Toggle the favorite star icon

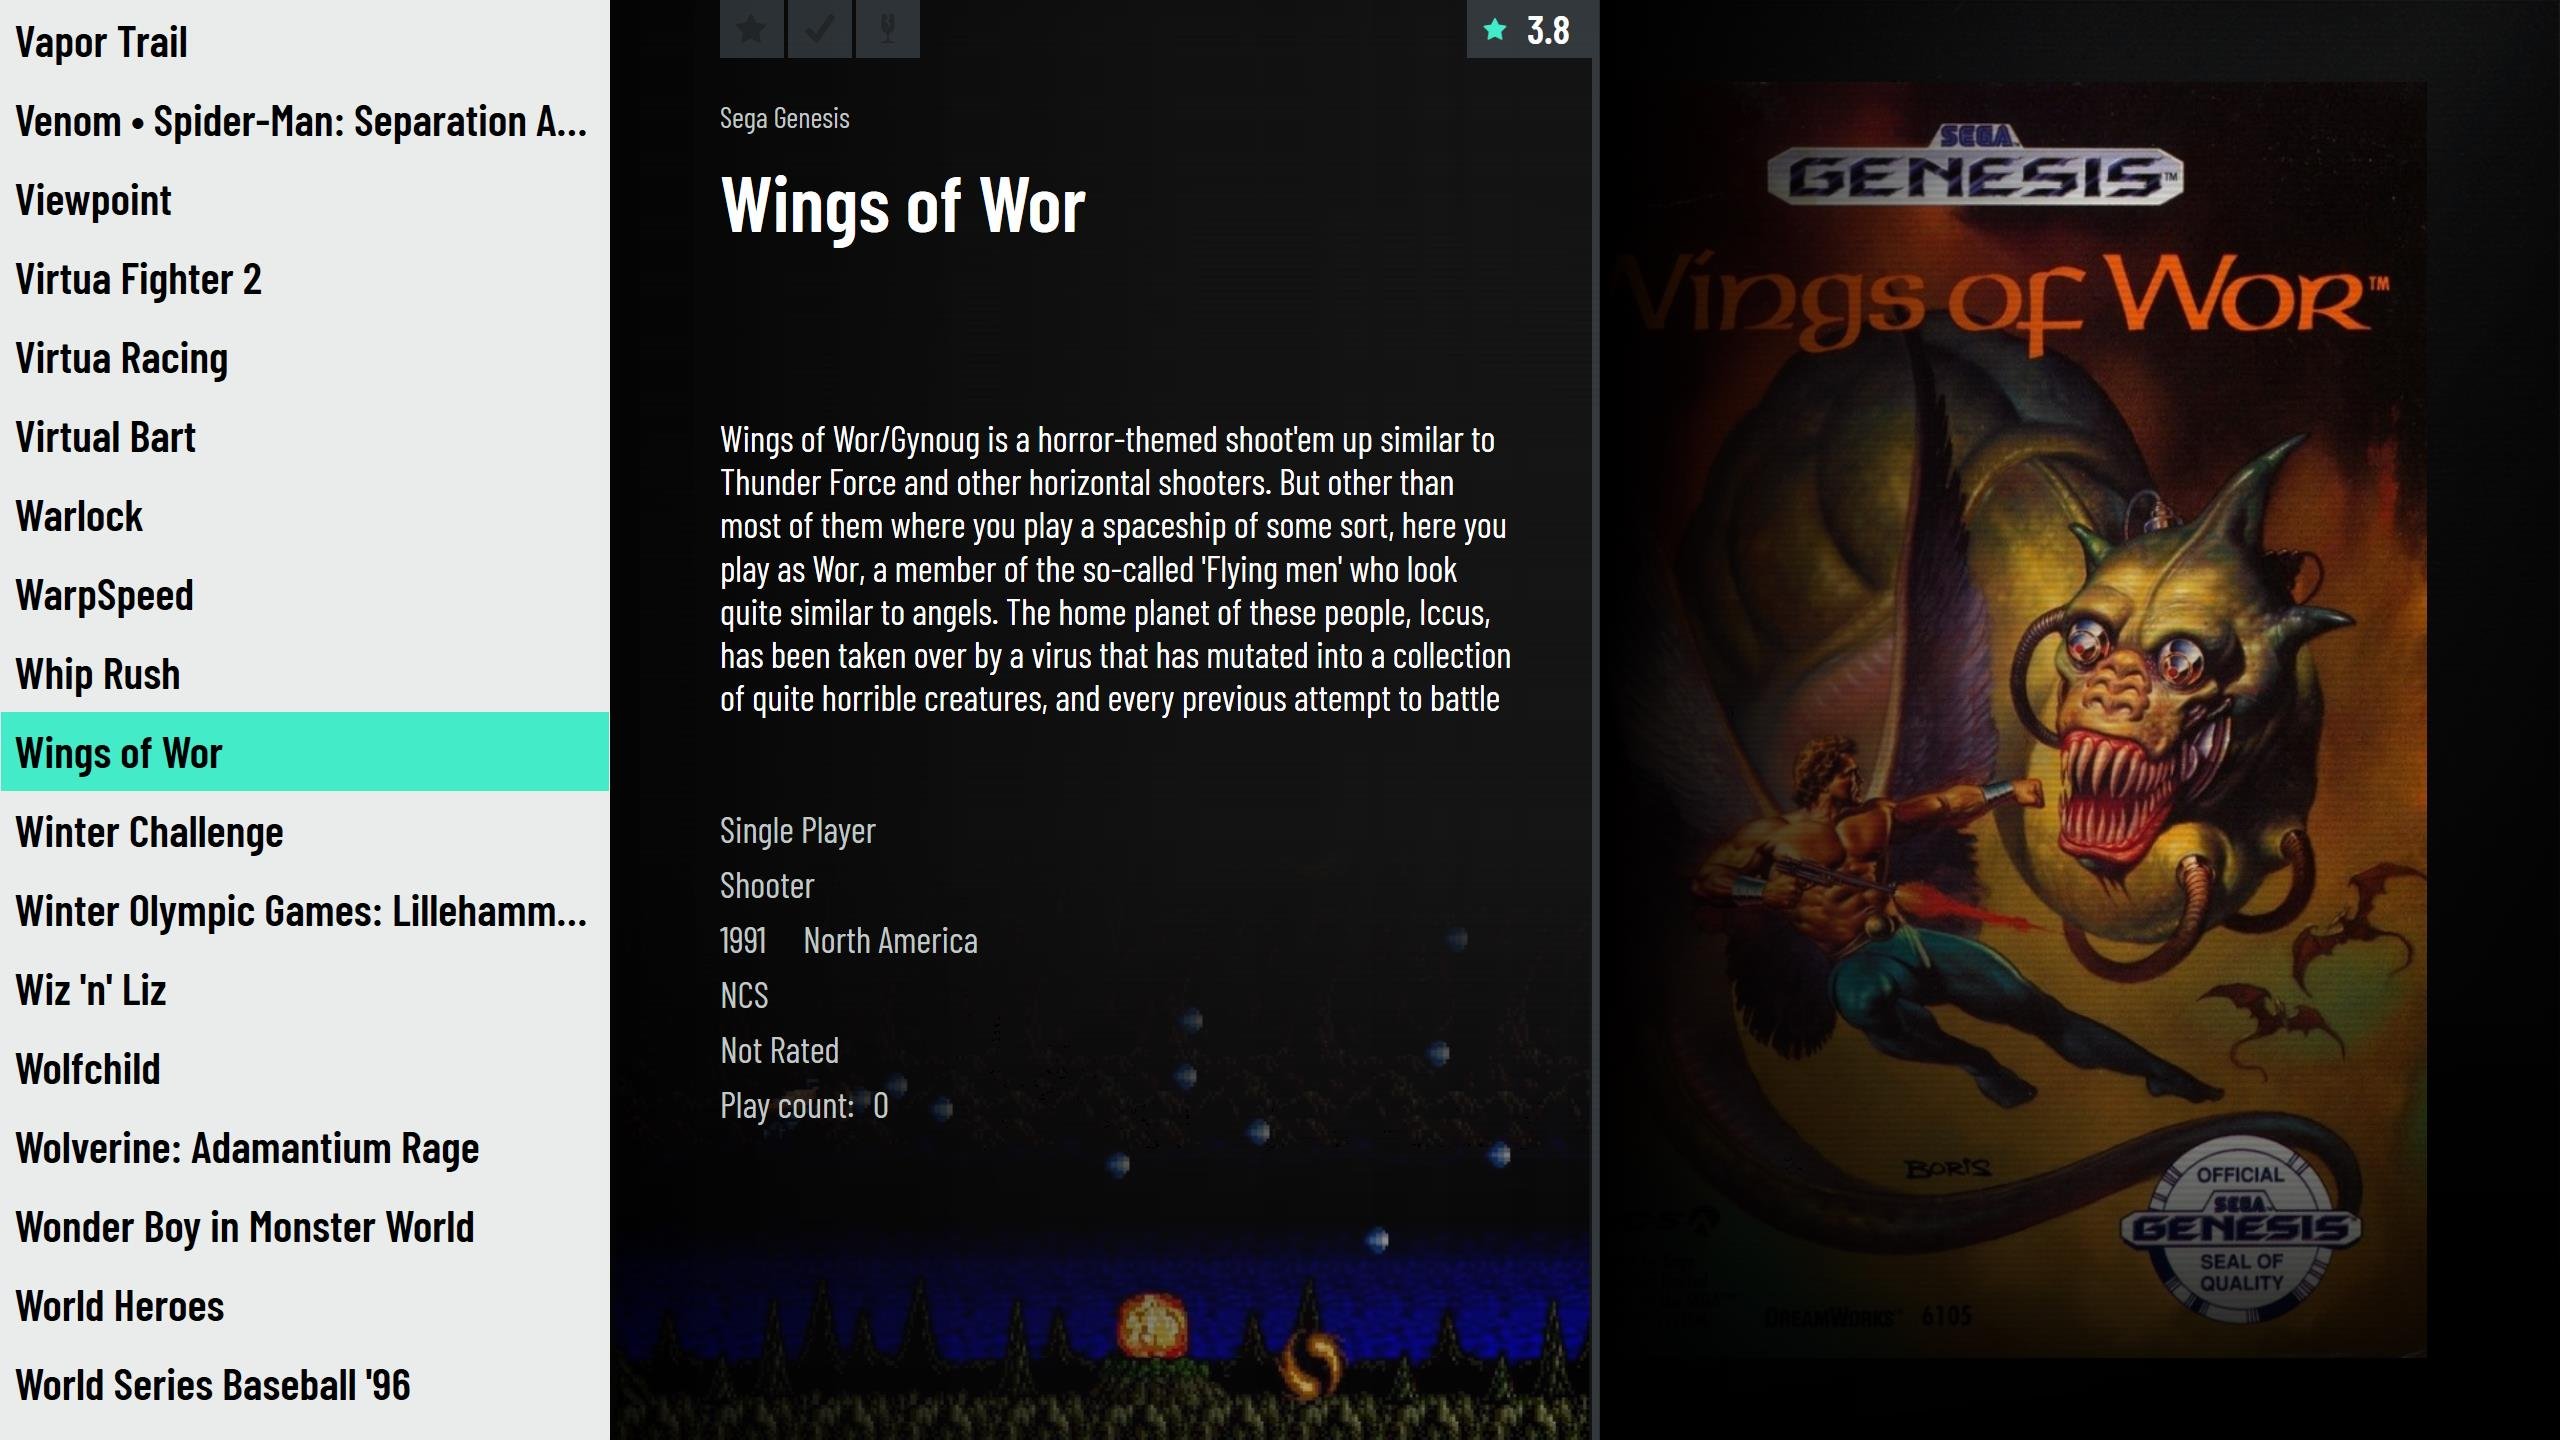[x=752, y=29]
